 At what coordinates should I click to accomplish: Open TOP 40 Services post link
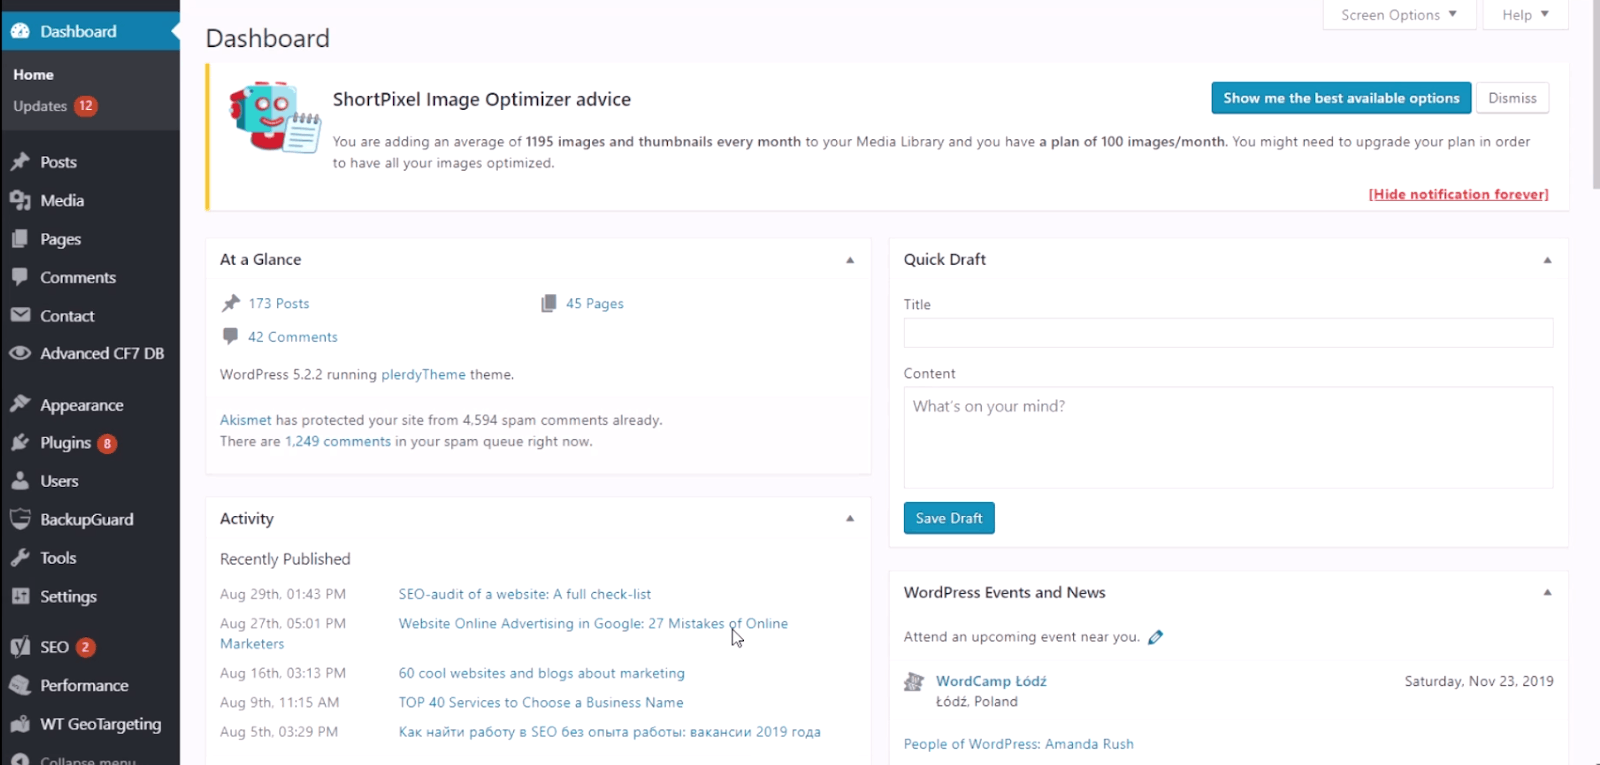pyautogui.click(x=541, y=702)
